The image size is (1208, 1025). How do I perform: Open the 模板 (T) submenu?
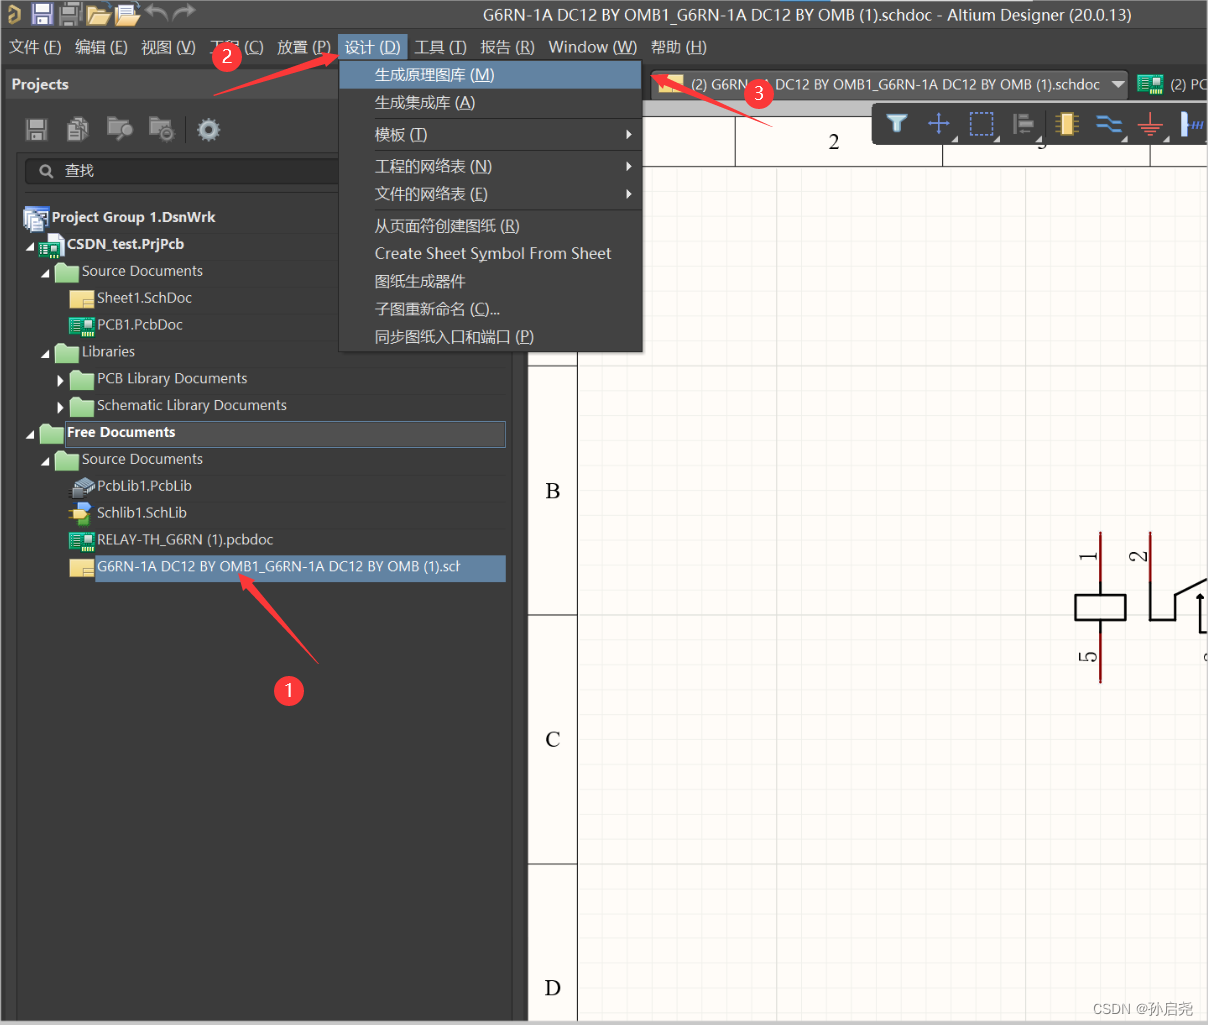(490, 134)
